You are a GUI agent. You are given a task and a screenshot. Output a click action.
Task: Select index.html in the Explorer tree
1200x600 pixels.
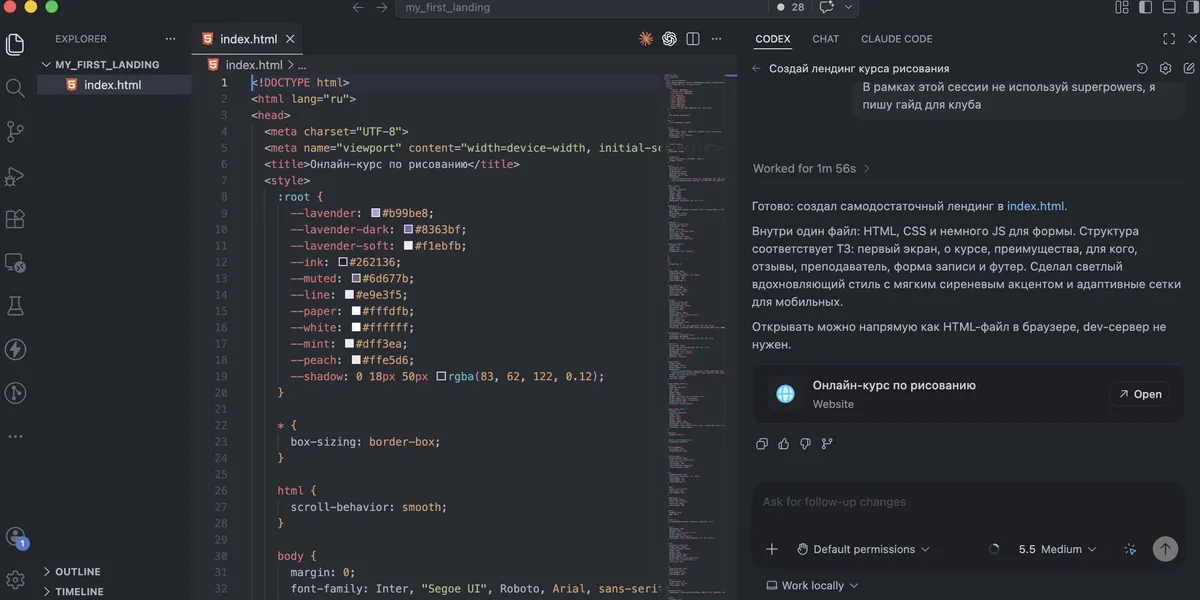click(x=112, y=85)
